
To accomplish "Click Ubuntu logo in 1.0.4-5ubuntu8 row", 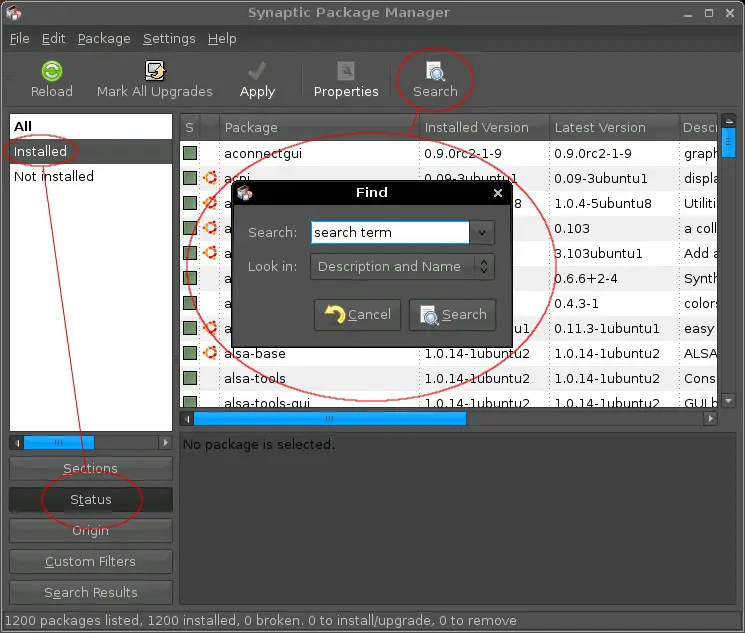I will 210,203.
